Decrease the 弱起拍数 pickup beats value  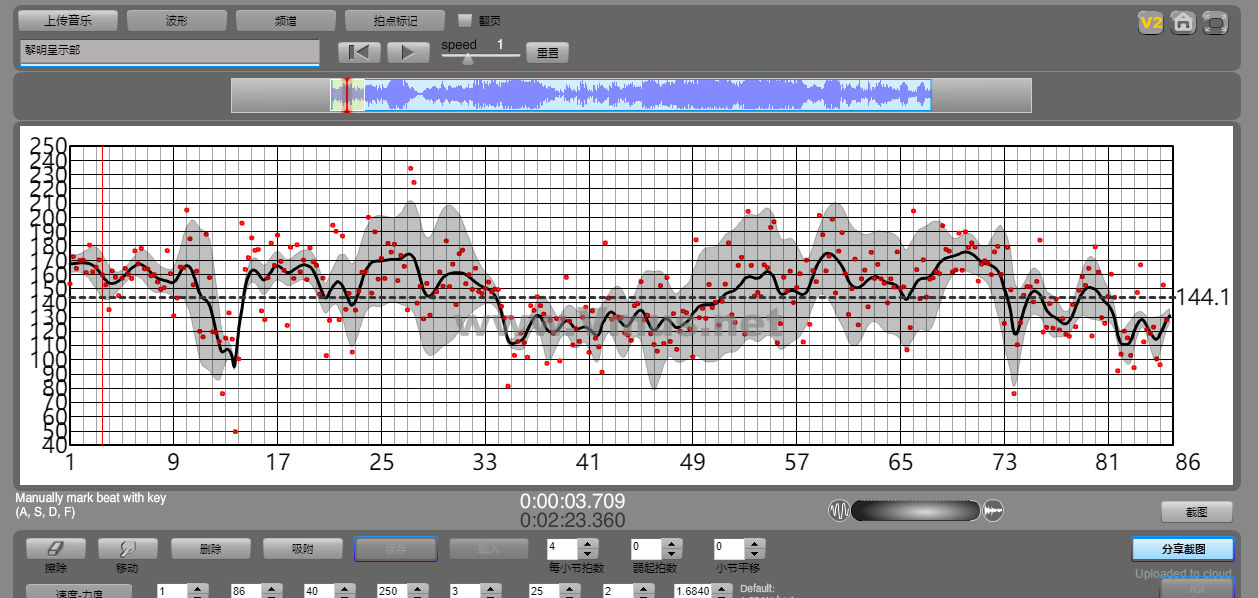point(672,554)
